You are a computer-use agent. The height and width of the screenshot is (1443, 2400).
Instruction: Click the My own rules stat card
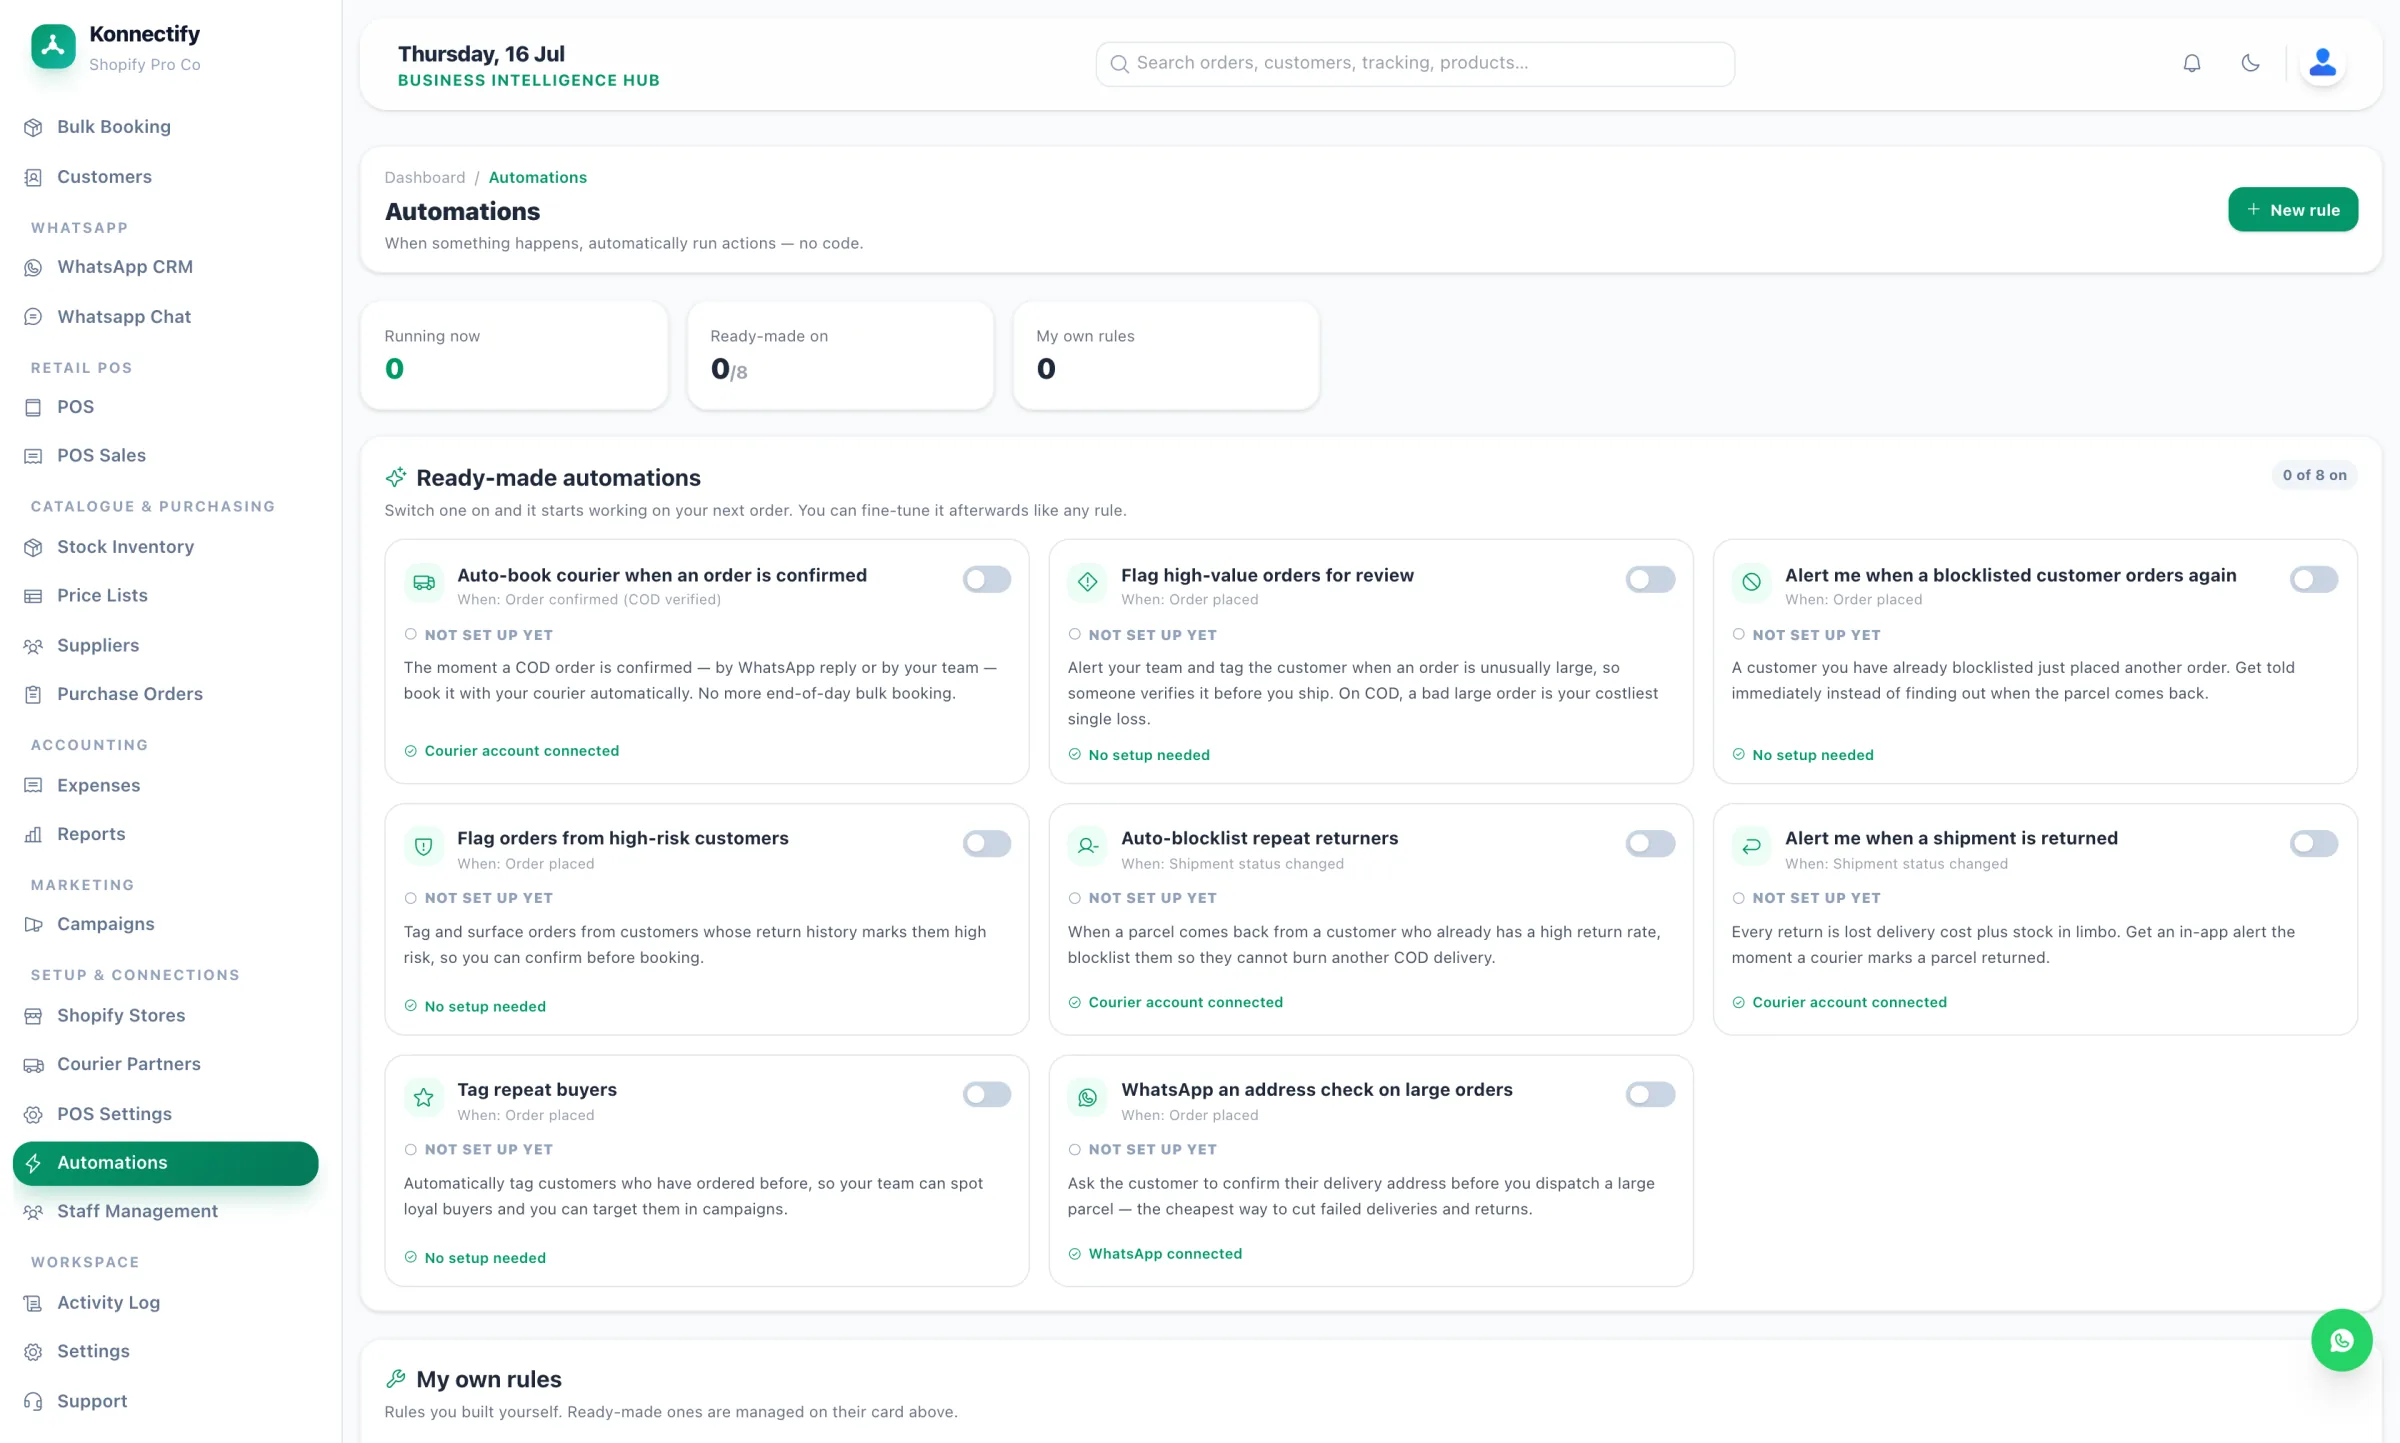(1166, 355)
